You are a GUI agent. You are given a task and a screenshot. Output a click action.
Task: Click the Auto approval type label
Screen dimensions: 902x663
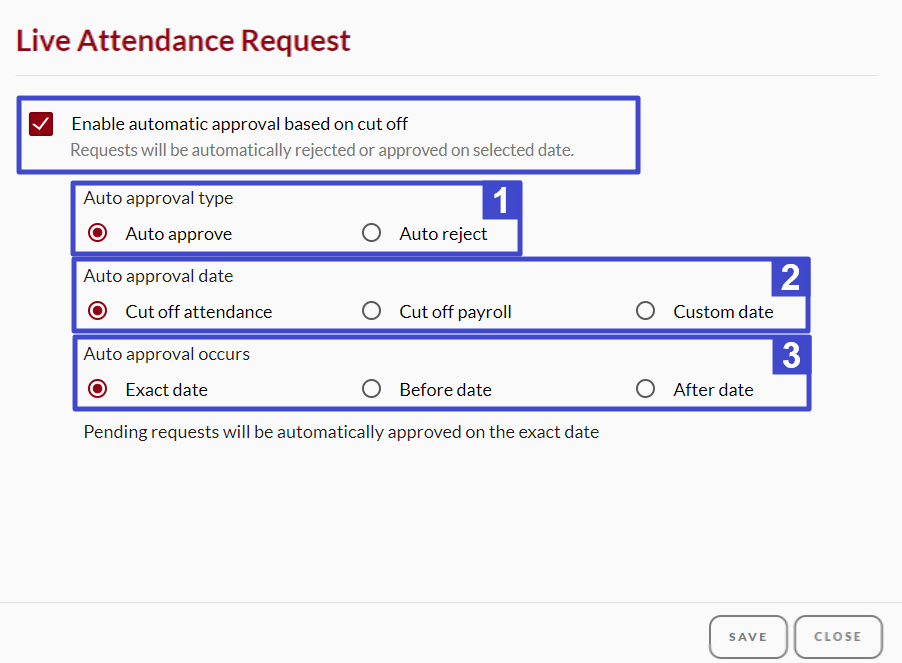pyautogui.click(x=158, y=198)
